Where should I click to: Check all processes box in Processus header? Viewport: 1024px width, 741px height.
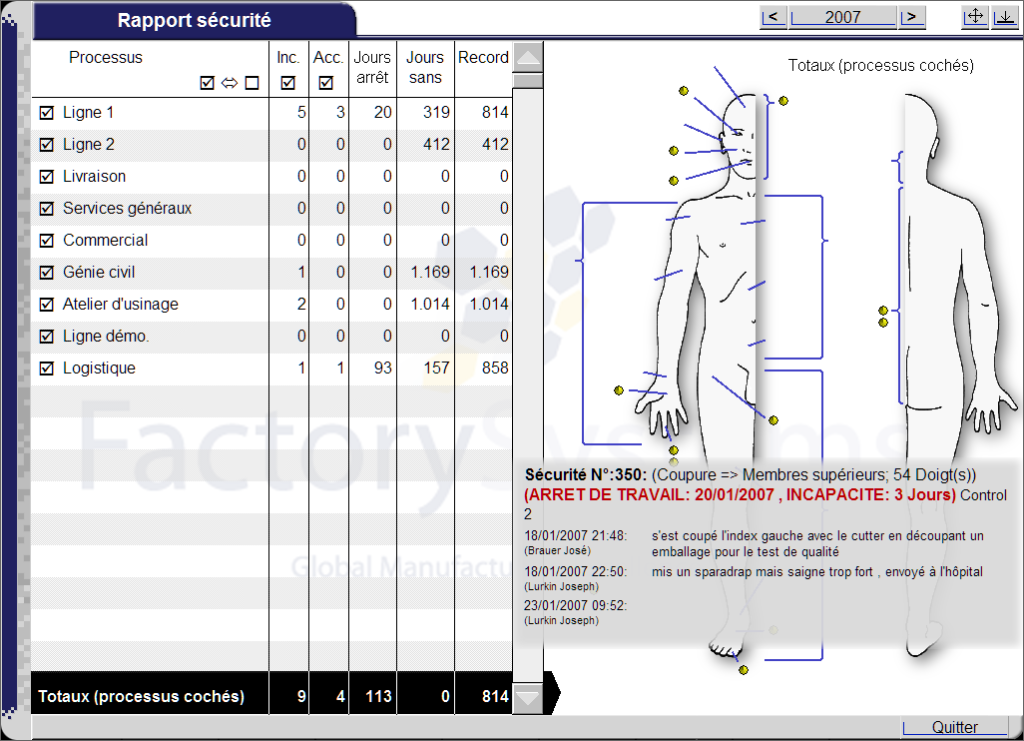point(207,83)
